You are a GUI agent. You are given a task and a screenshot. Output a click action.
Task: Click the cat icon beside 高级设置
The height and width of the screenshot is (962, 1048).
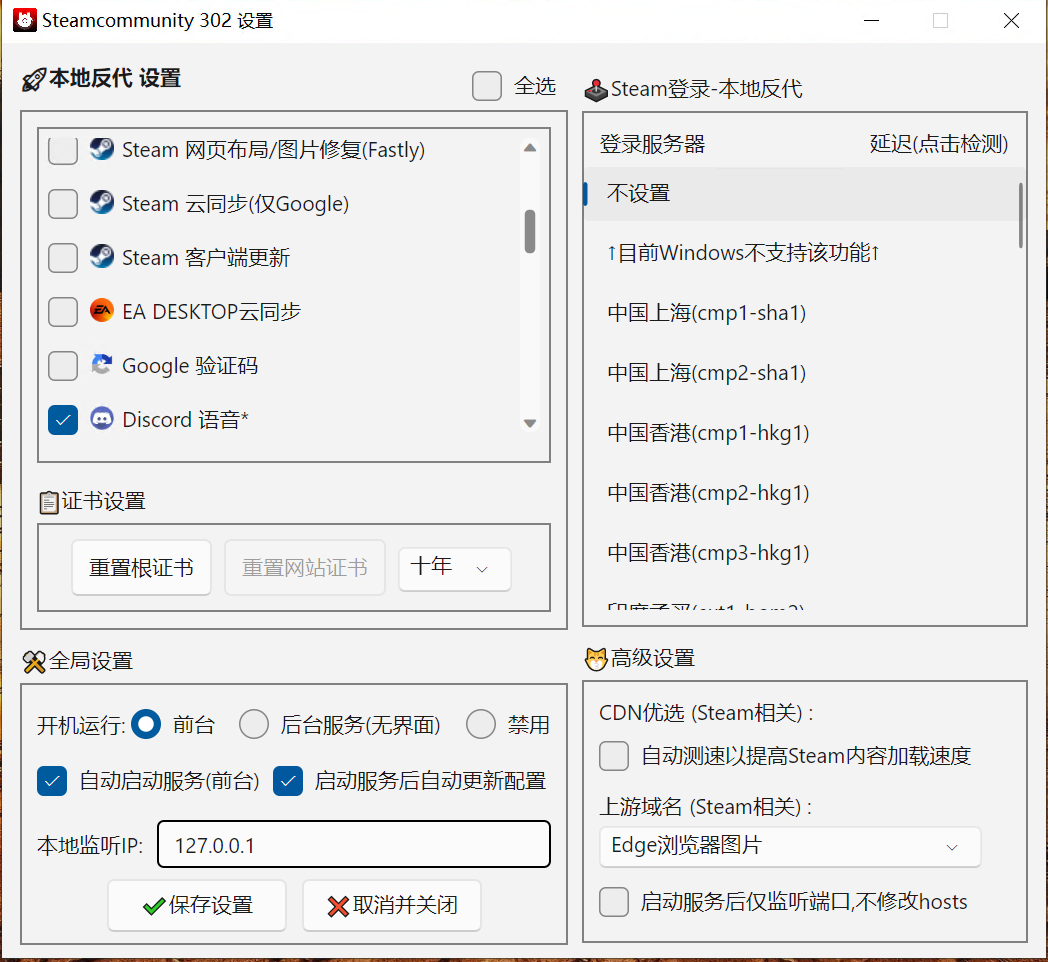click(x=596, y=659)
